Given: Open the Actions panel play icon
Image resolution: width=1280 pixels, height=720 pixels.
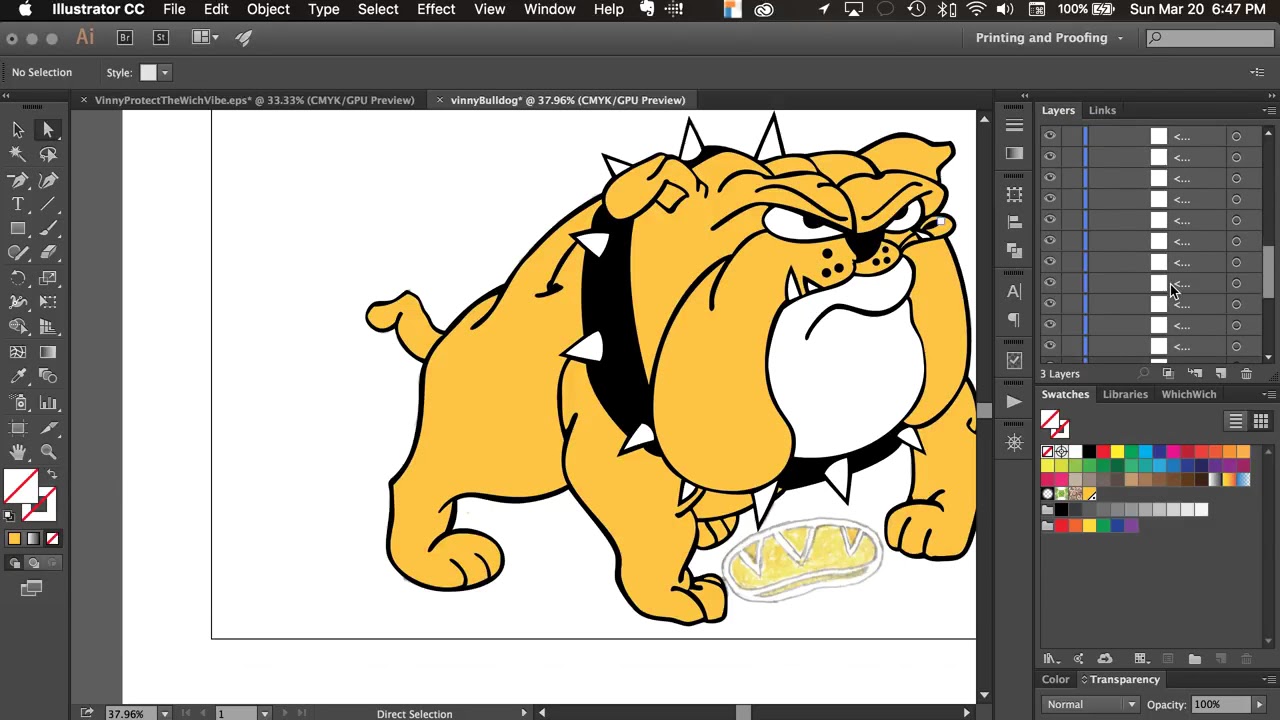Looking at the screenshot, I should 1014,401.
